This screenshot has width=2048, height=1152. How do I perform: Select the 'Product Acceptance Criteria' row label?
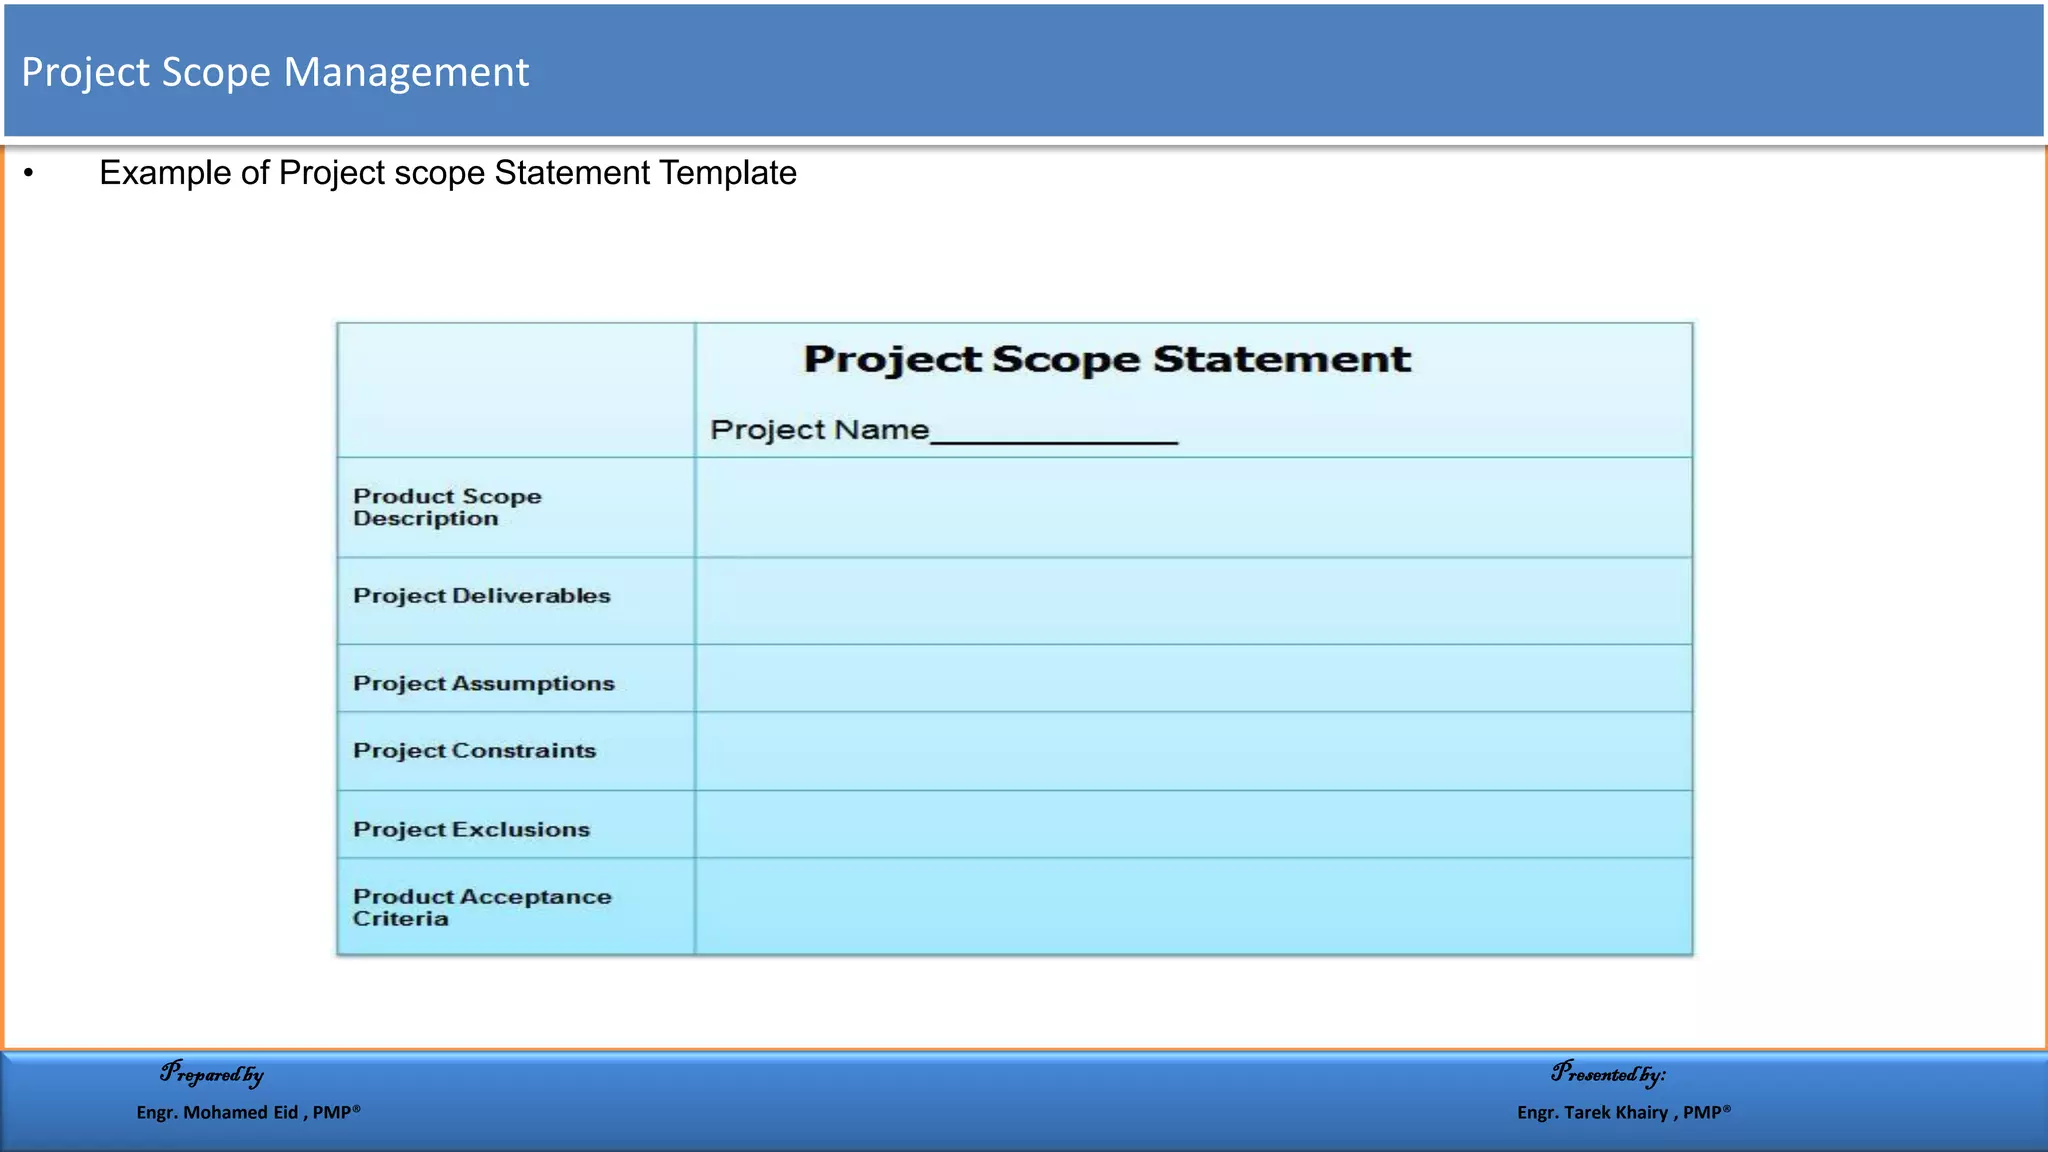coord(482,907)
